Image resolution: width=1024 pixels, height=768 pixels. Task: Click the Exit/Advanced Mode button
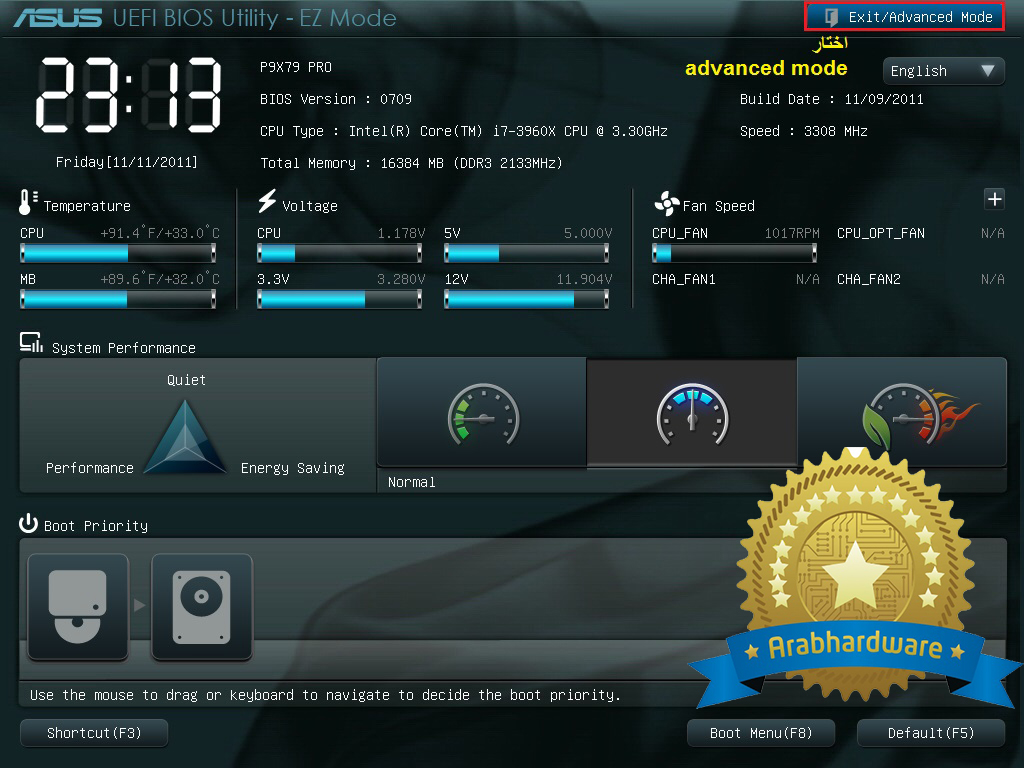[904, 17]
